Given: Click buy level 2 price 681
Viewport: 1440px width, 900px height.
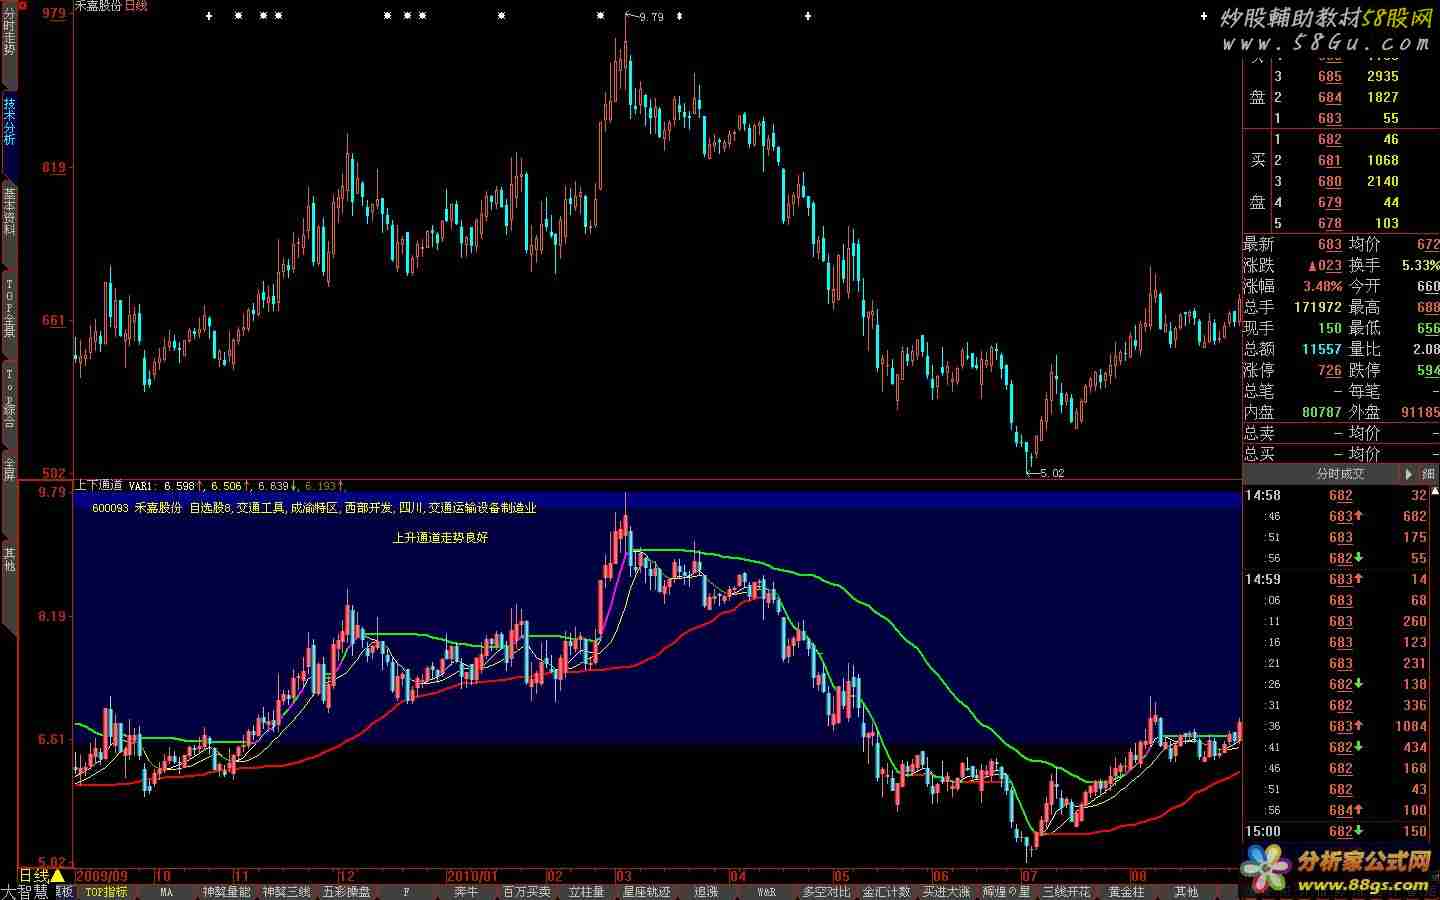Looking at the screenshot, I should [x=1329, y=160].
